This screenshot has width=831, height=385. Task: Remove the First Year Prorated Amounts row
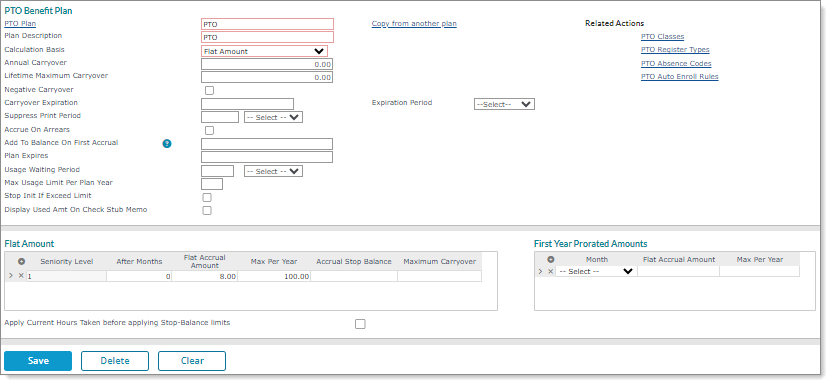(x=551, y=272)
